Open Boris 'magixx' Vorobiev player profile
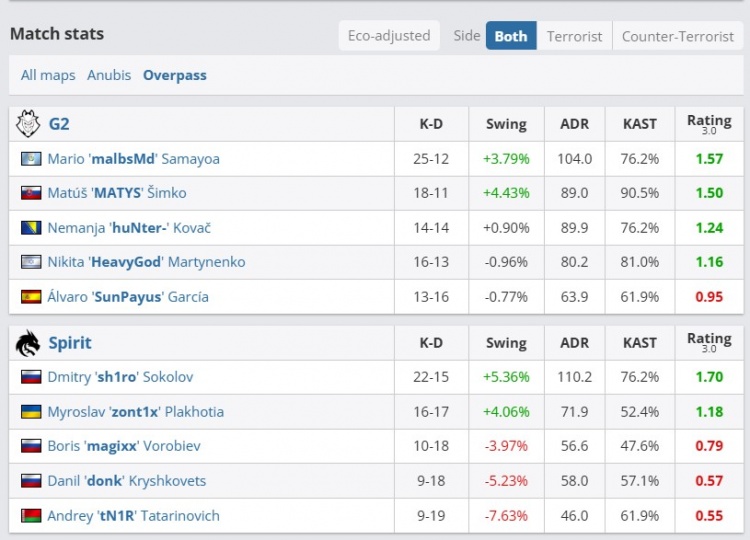This screenshot has height=540, width=750. (x=124, y=446)
